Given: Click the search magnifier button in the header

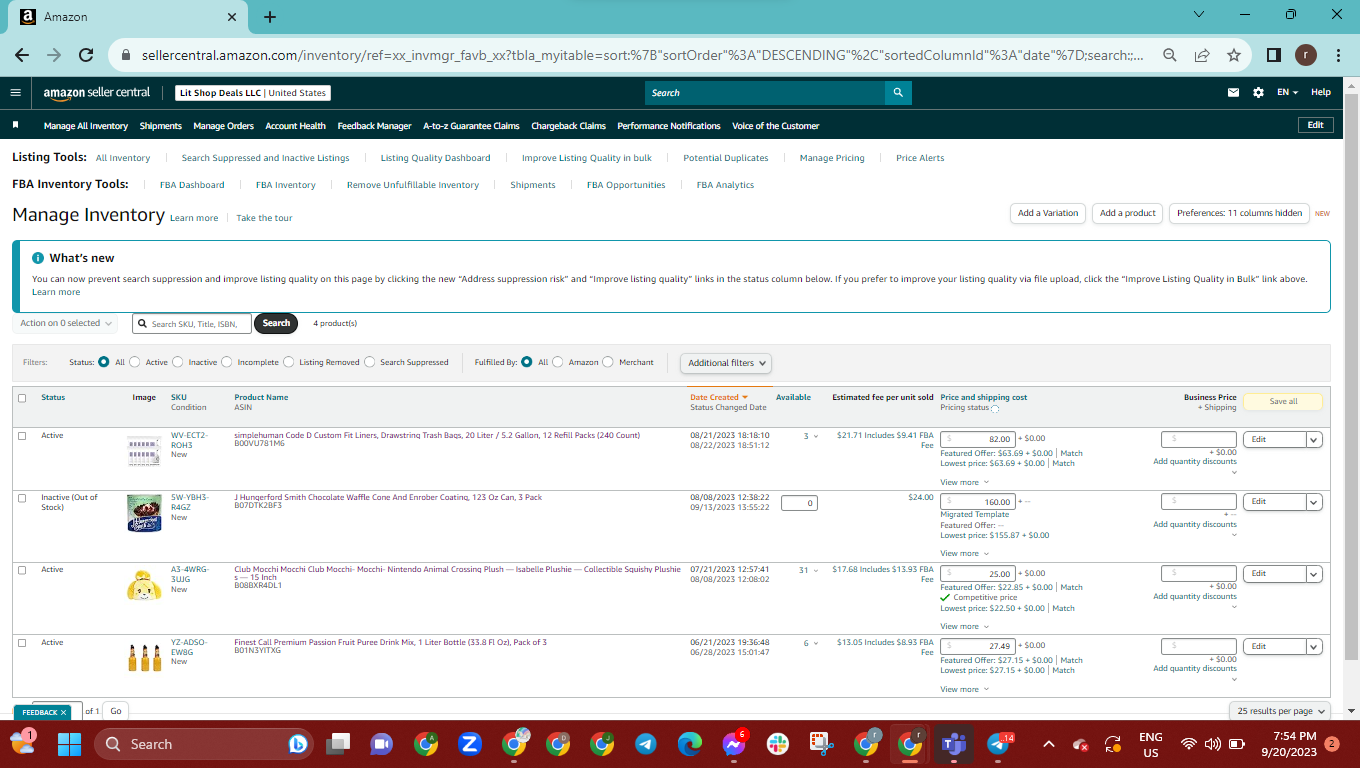Looking at the screenshot, I should 898,93.
